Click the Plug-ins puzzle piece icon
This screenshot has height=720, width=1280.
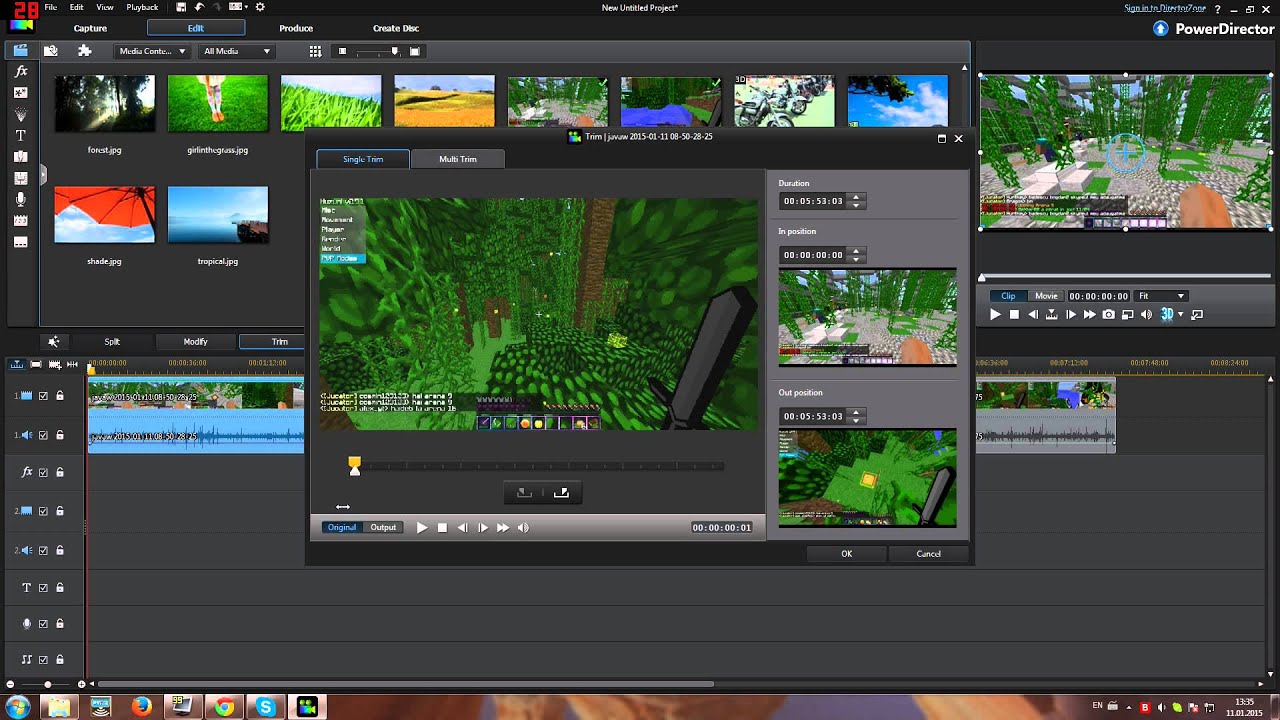(x=85, y=51)
